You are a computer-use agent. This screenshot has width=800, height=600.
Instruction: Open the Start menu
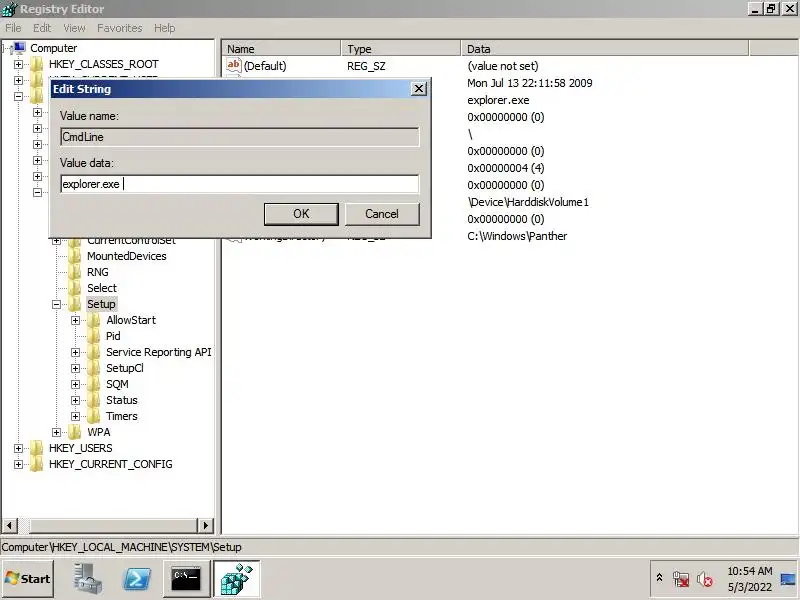(28, 579)
